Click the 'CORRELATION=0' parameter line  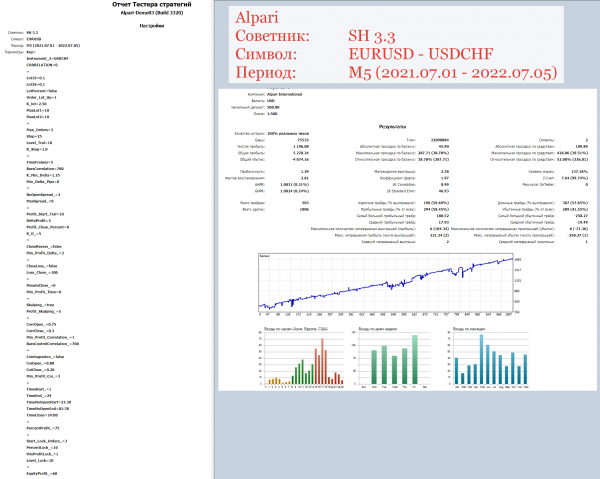pyautogui.click(x=42, y=65)
